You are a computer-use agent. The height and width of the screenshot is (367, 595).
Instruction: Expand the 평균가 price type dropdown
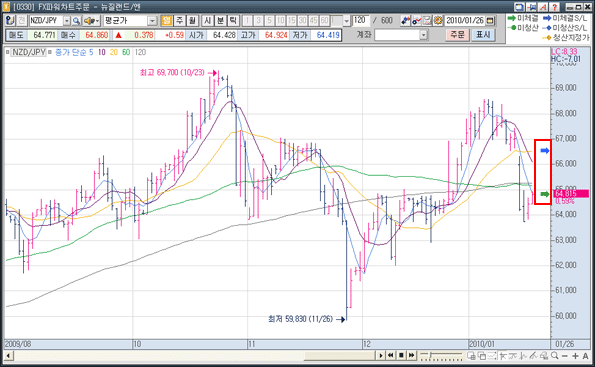(152, 20)
